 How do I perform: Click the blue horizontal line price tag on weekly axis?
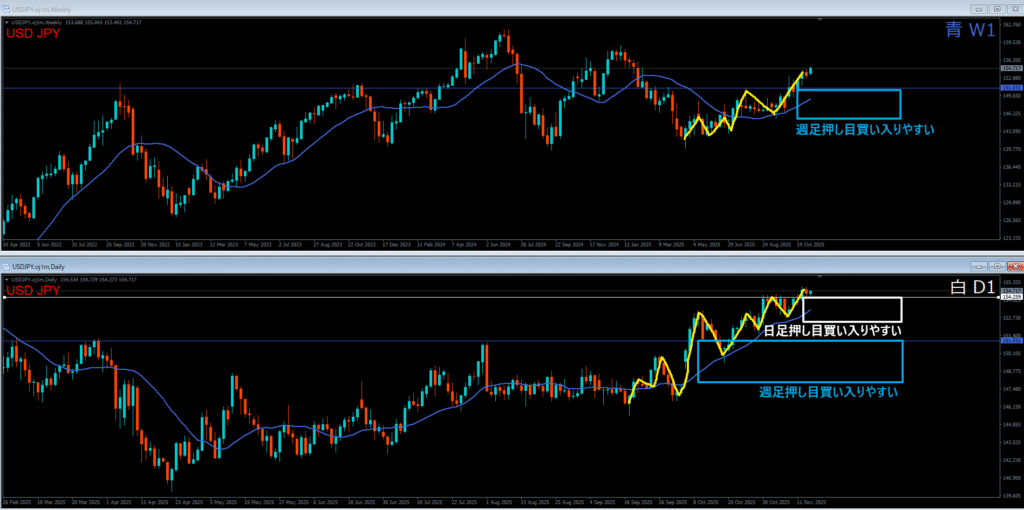[1011, 88]
